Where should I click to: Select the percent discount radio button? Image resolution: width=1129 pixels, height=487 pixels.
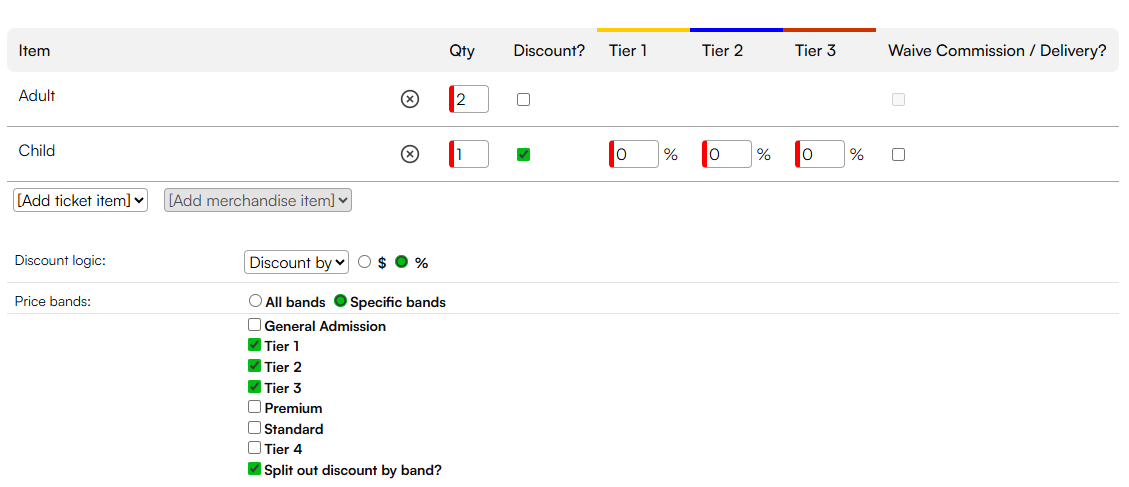(x=402, y=262)
